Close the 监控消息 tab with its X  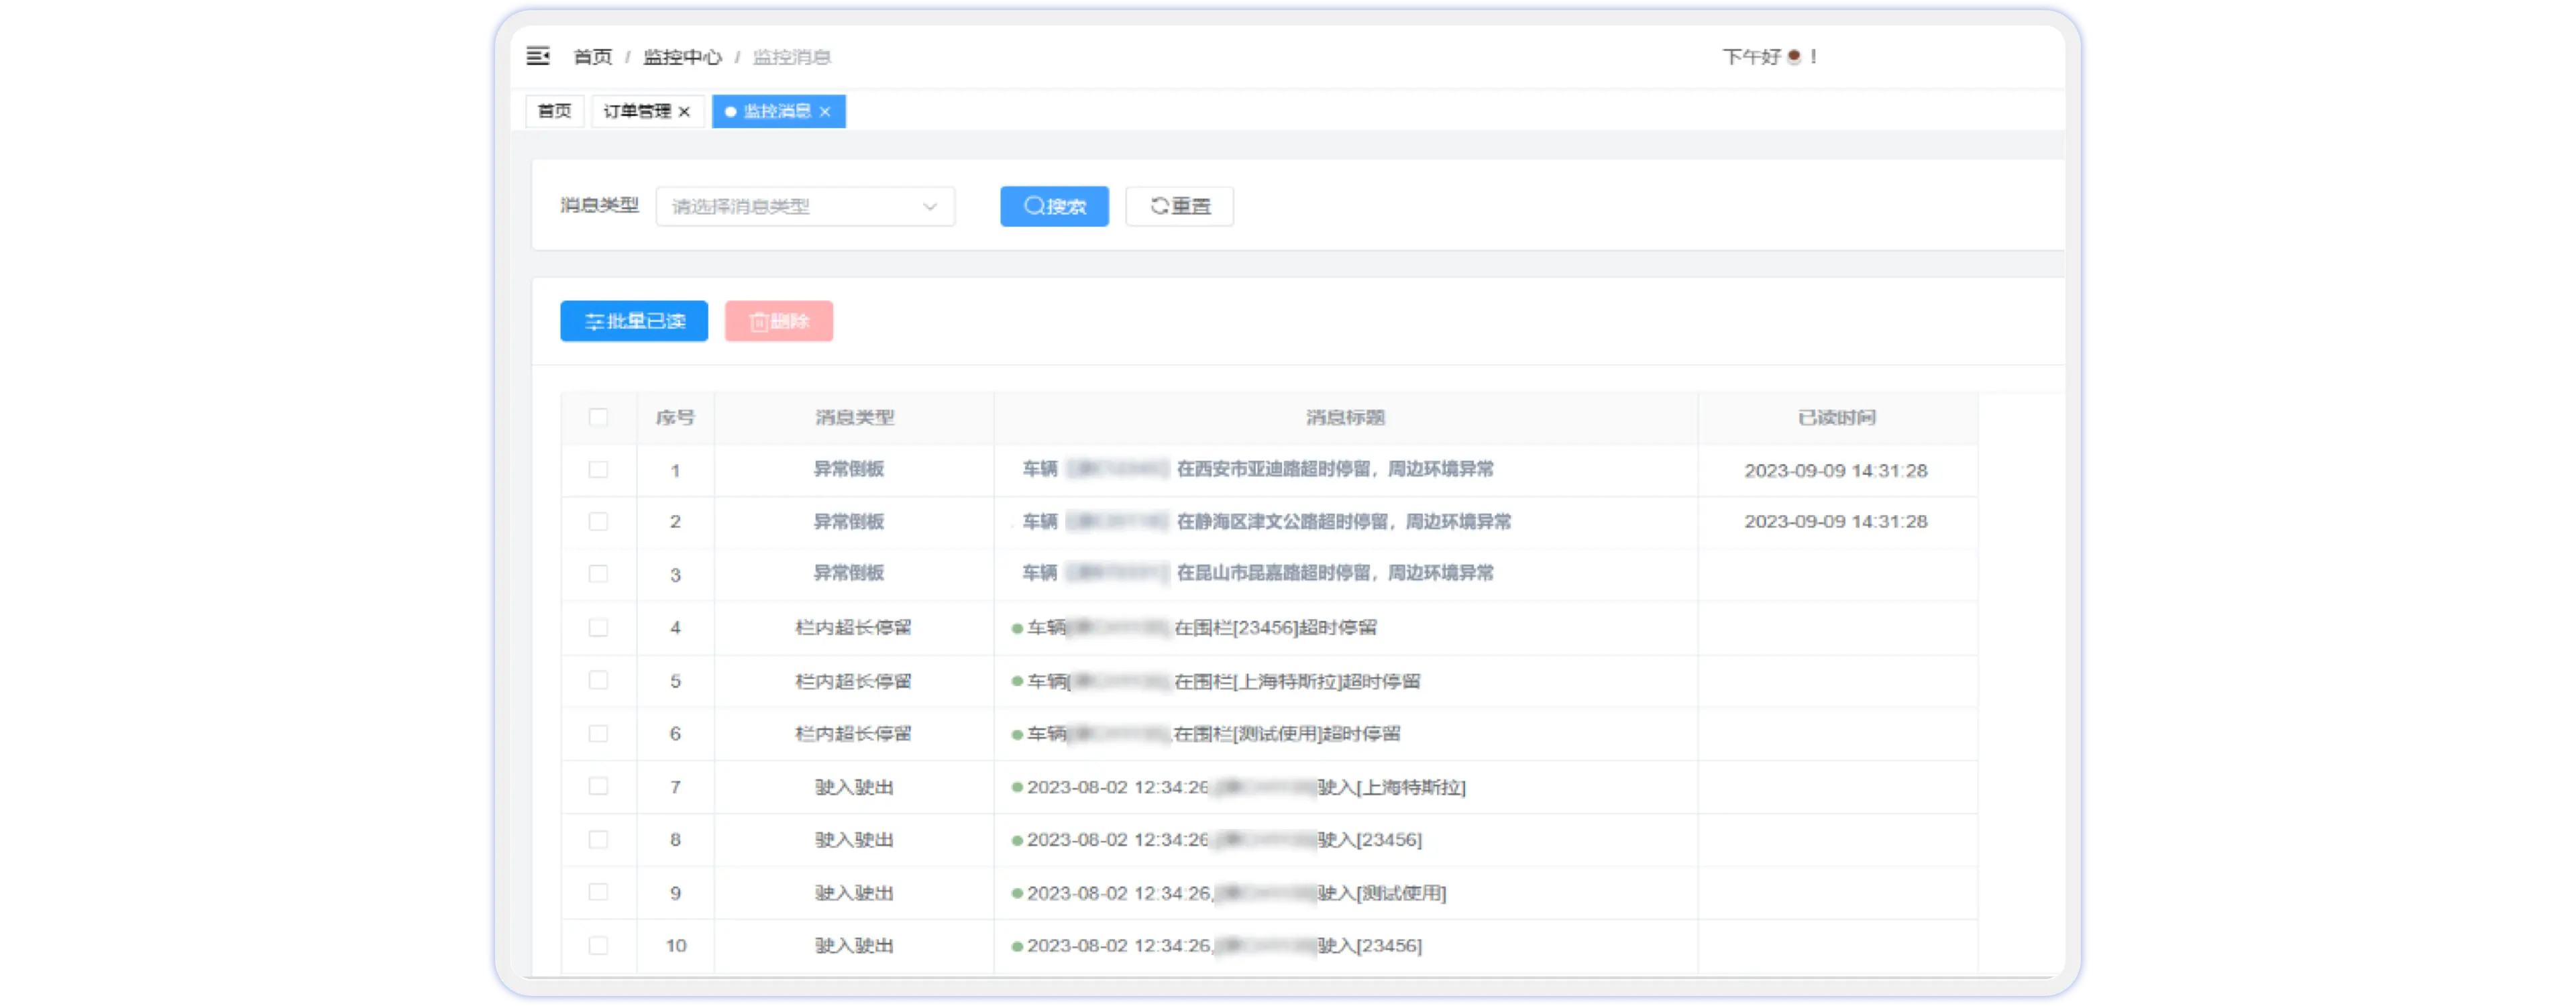(825, 112)
